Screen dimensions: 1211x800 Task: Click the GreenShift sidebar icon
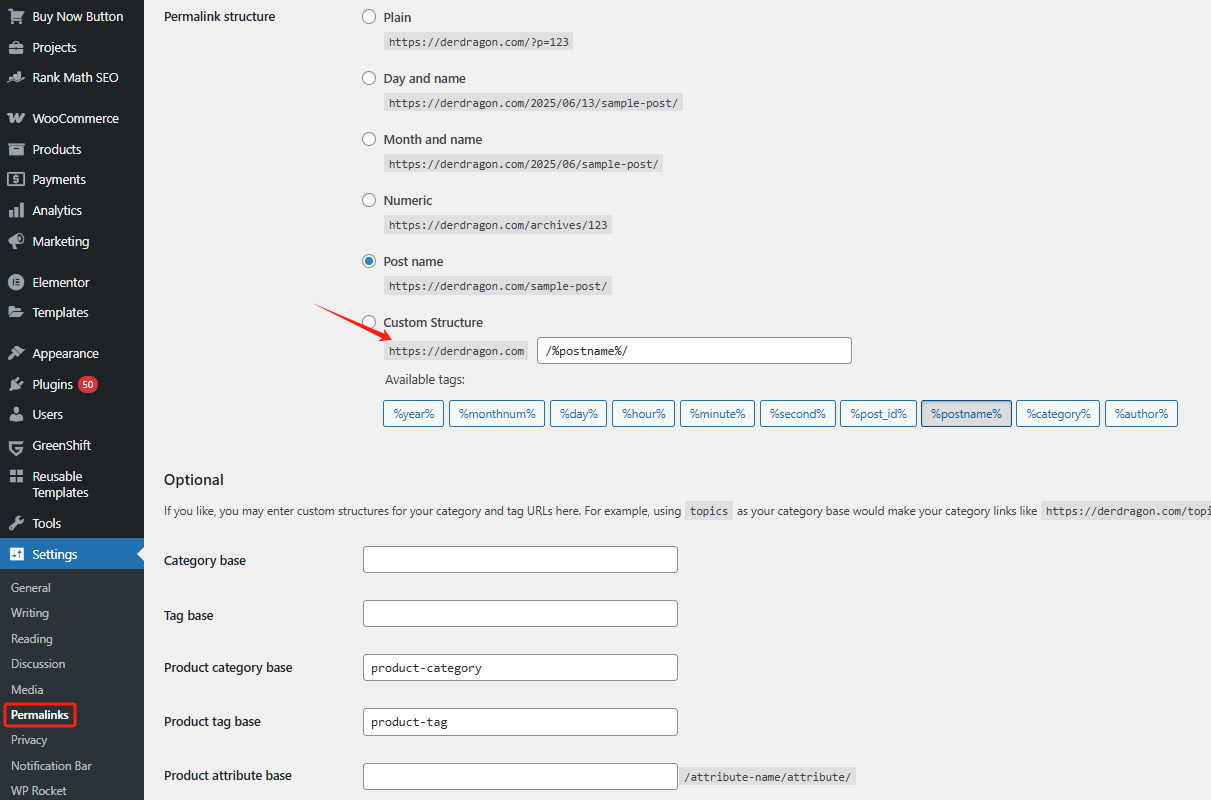[16, 446]
